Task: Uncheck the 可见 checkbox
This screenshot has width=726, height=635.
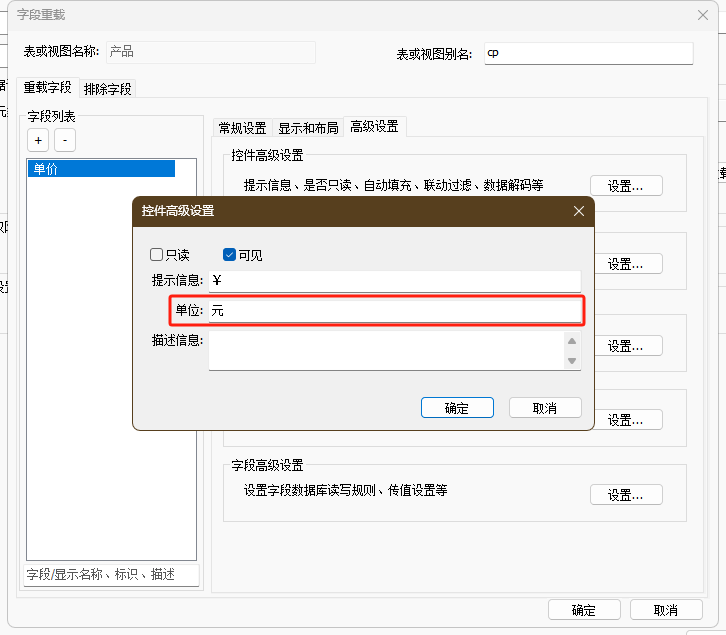Action: point(229,255)
